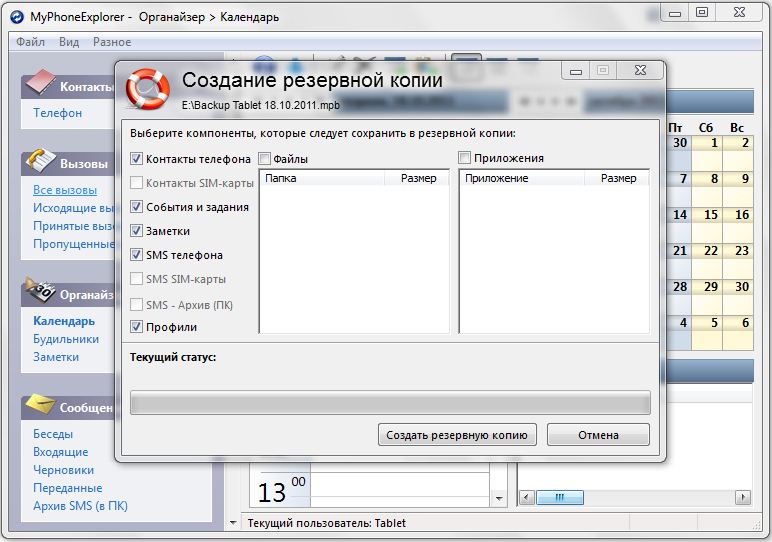Screen dimensions: 772x542
Task: Click the day view scroll down arrow
Action: pyautogui.click(x=499, y=499)
